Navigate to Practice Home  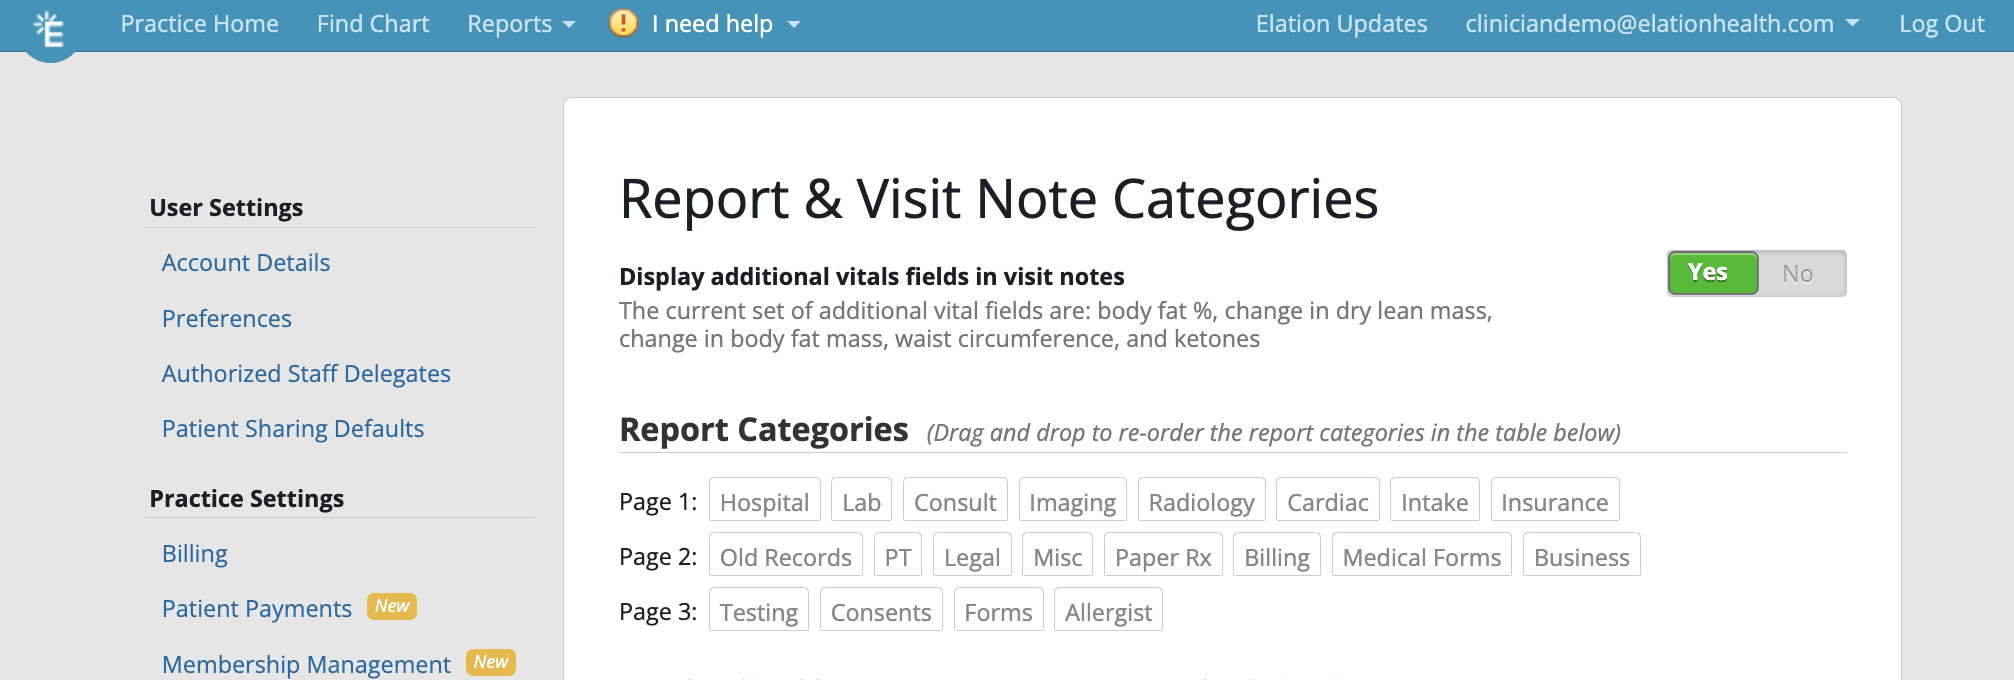click(x=199, y=23)
